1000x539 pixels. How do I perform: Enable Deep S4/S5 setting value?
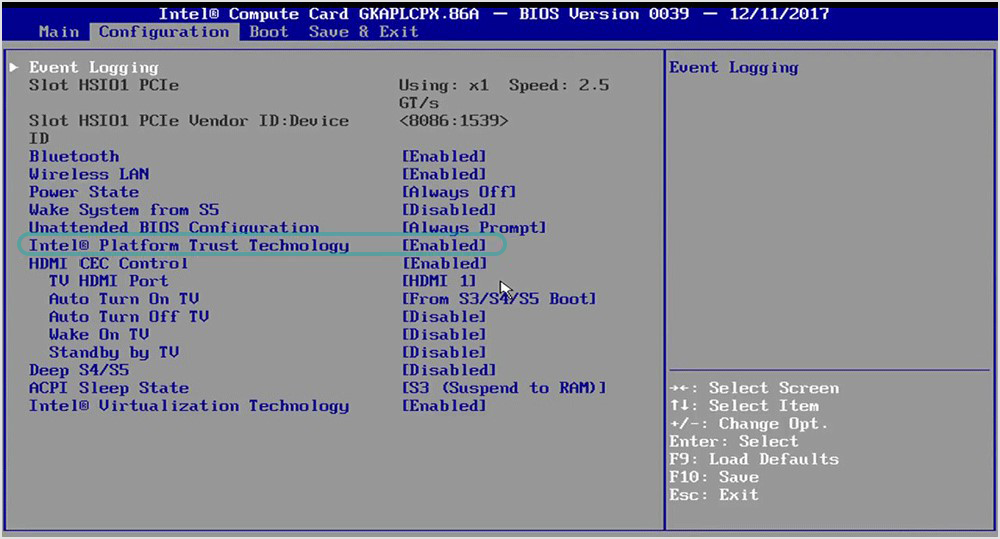tap(448, 370)
